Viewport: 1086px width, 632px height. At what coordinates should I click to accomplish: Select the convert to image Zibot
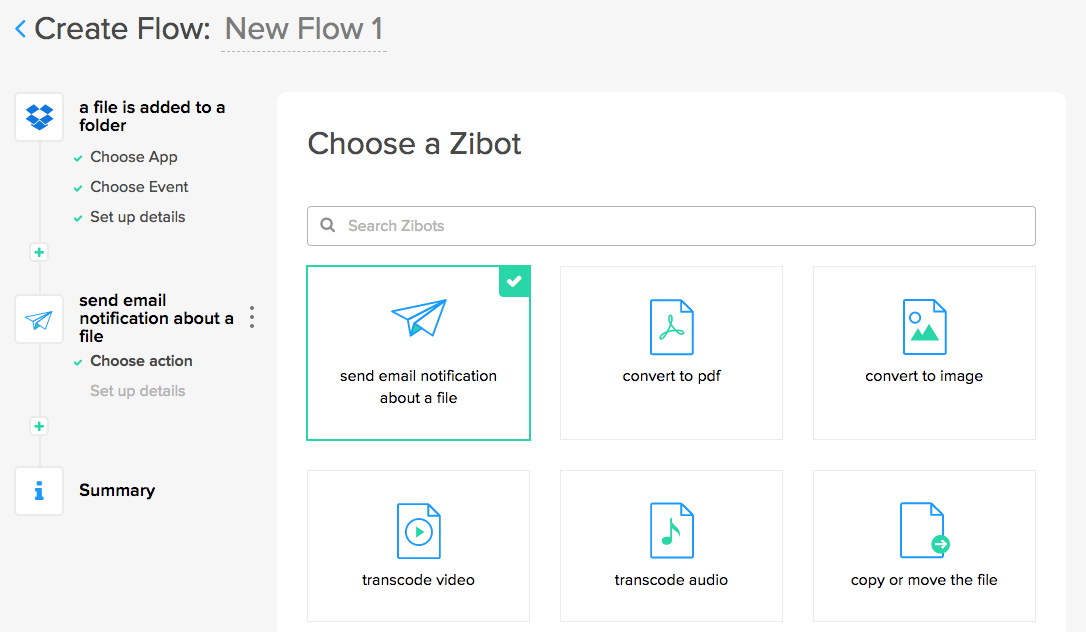[x=924, y=352]
